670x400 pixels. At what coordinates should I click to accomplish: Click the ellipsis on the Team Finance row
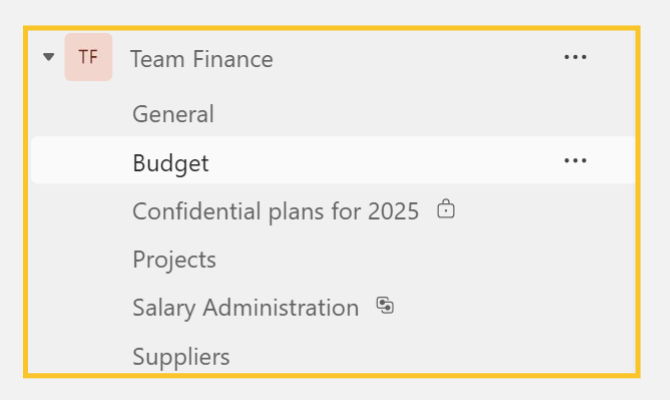(575, 57)
